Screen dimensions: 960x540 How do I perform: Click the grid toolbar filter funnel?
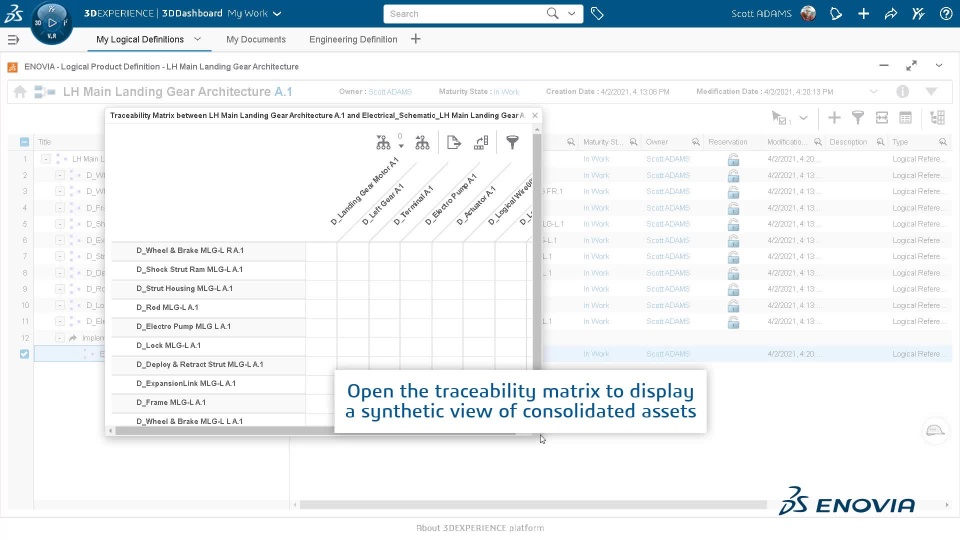pyautogui.click(x=858, y=118)
